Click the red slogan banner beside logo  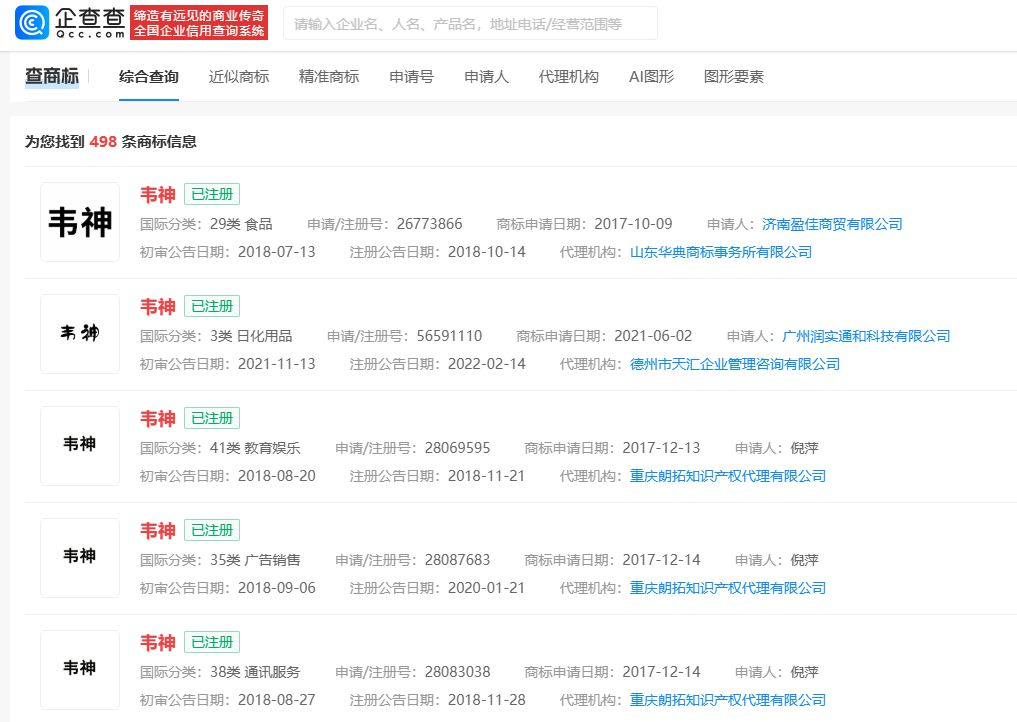pos(198,23)
